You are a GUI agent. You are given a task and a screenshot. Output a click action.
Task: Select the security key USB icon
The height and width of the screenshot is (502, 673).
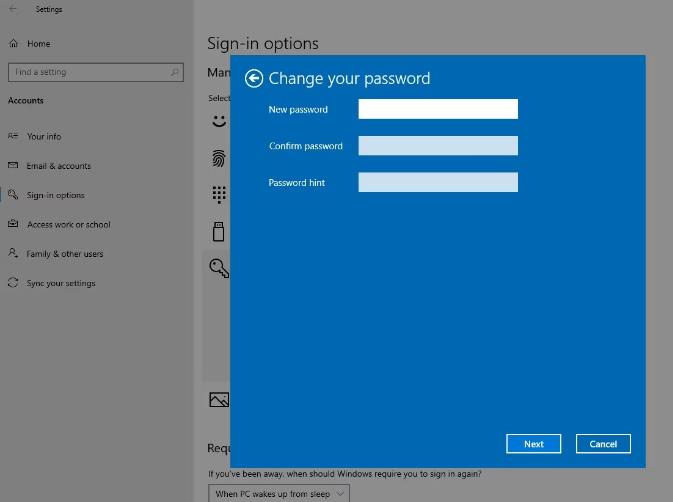tap(218, 231)
